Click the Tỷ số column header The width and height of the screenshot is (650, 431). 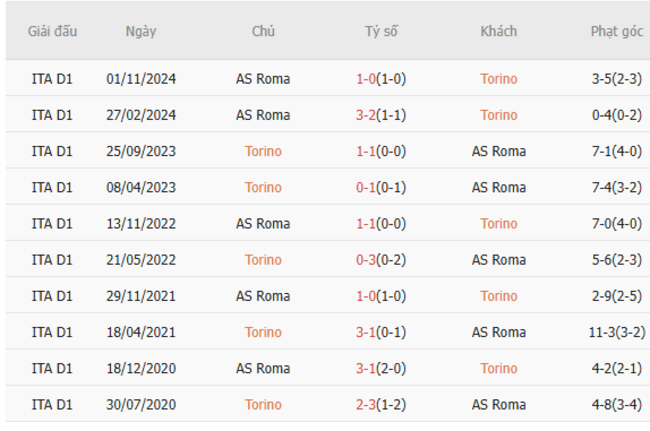point(381,31)
